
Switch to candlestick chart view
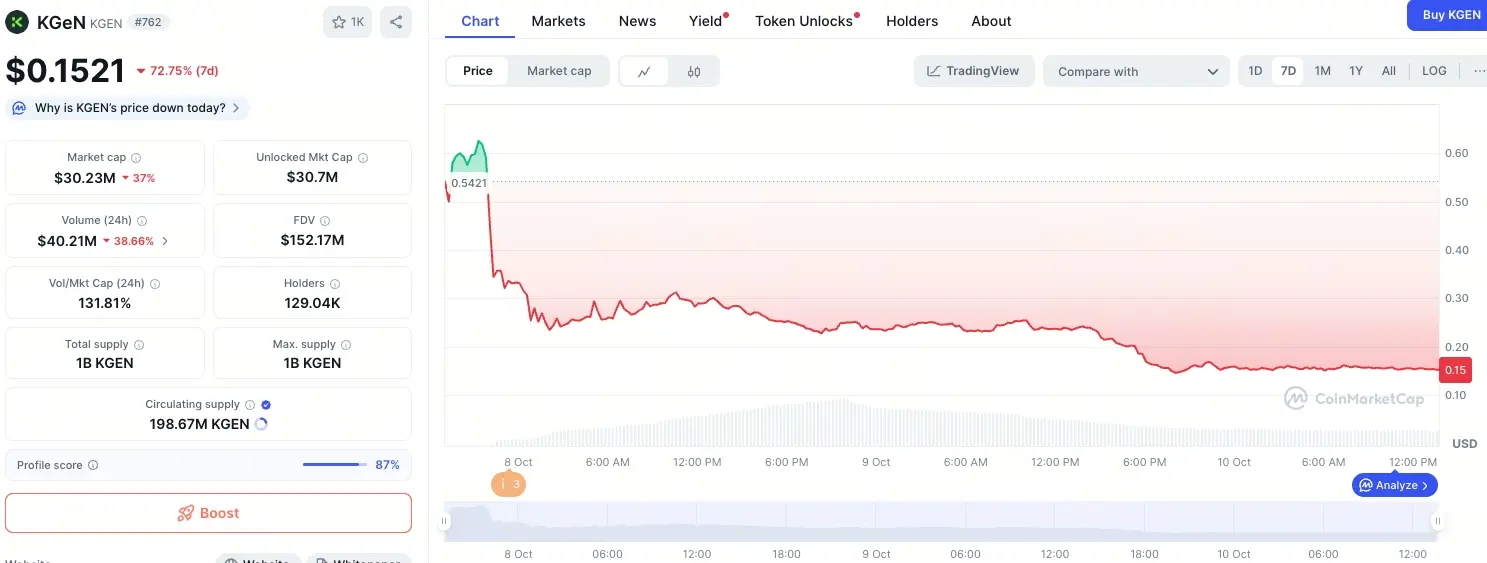click(x=694, y=71)
